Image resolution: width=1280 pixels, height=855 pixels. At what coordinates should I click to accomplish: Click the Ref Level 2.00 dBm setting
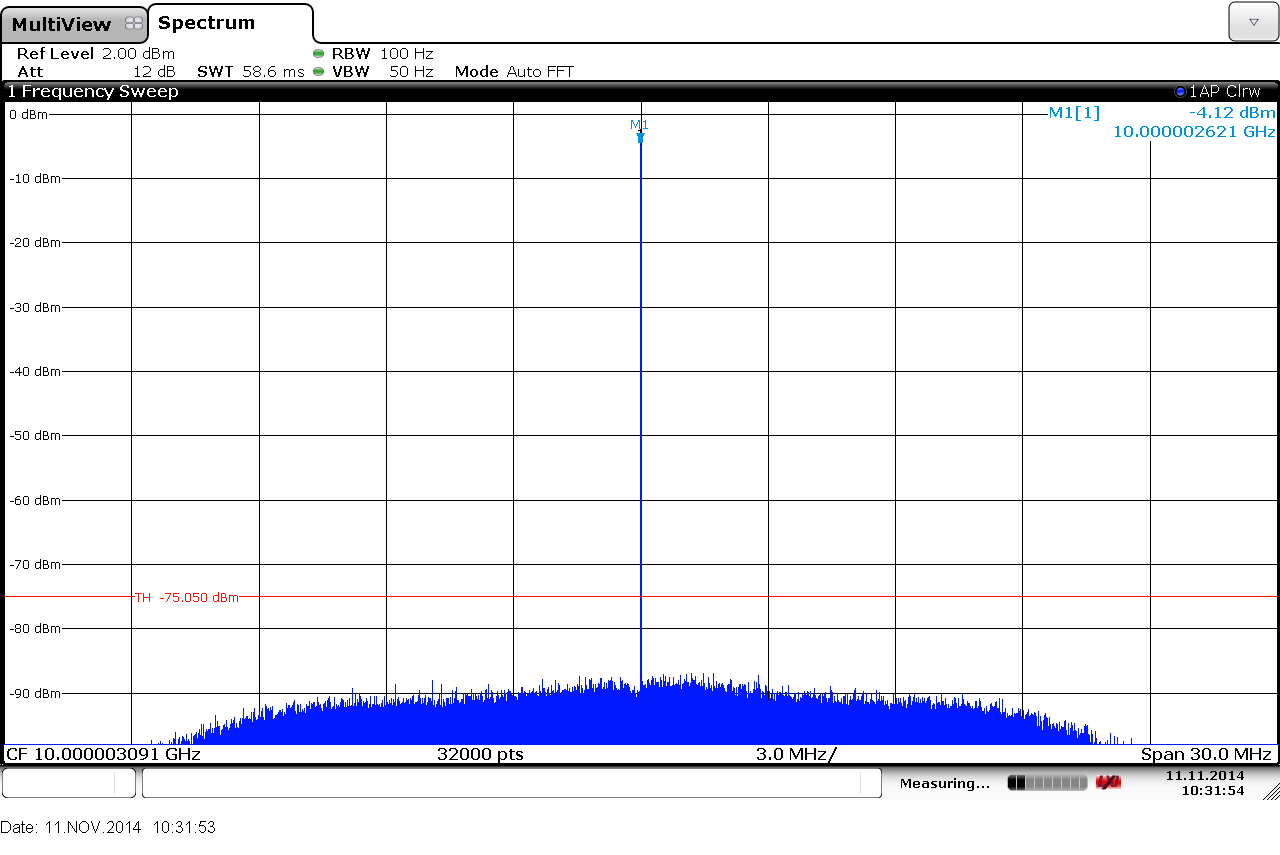(x=96, y=54)
